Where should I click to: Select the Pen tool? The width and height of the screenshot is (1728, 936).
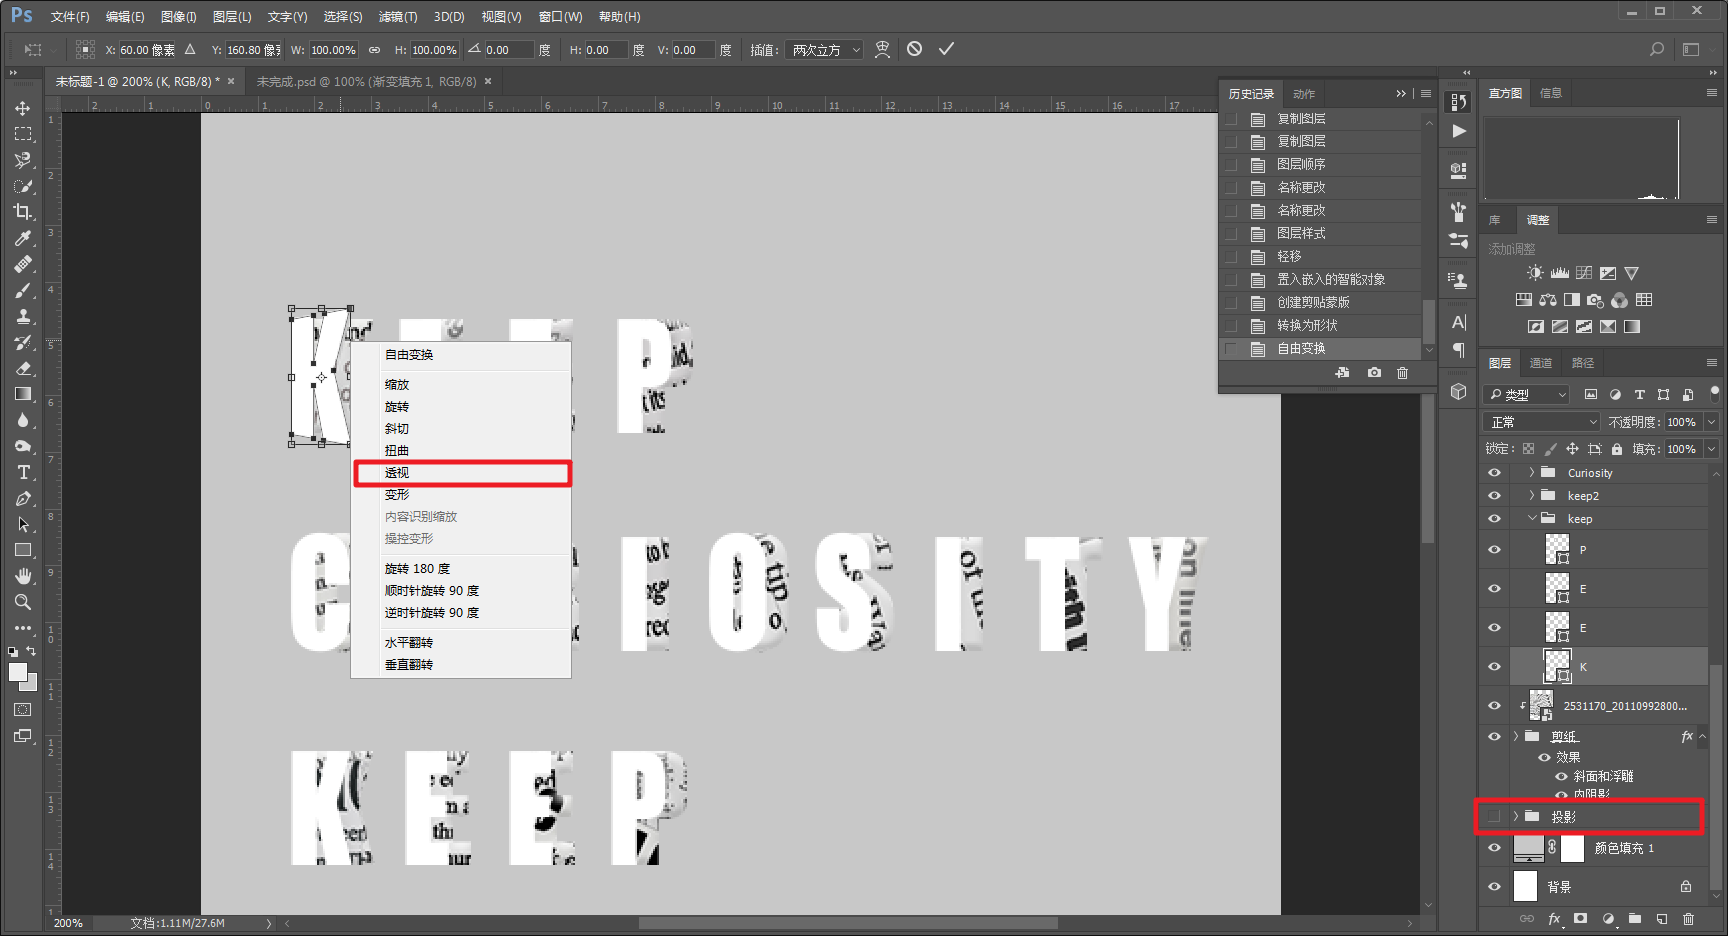[22, 498]
